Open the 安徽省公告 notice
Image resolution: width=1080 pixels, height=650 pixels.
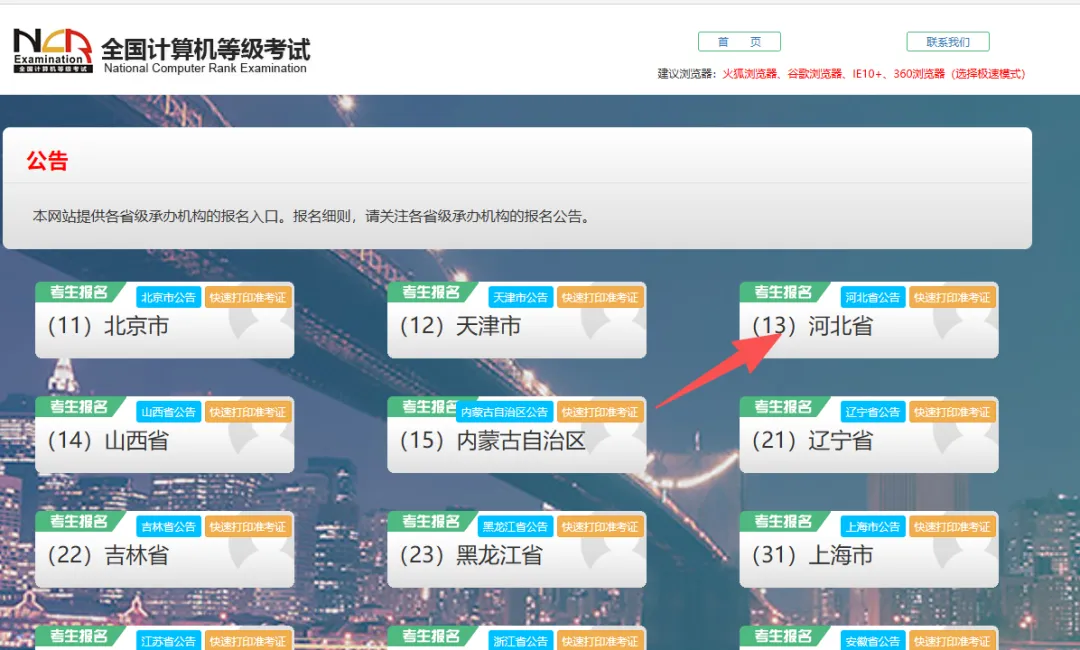click(x=873, y=641)
